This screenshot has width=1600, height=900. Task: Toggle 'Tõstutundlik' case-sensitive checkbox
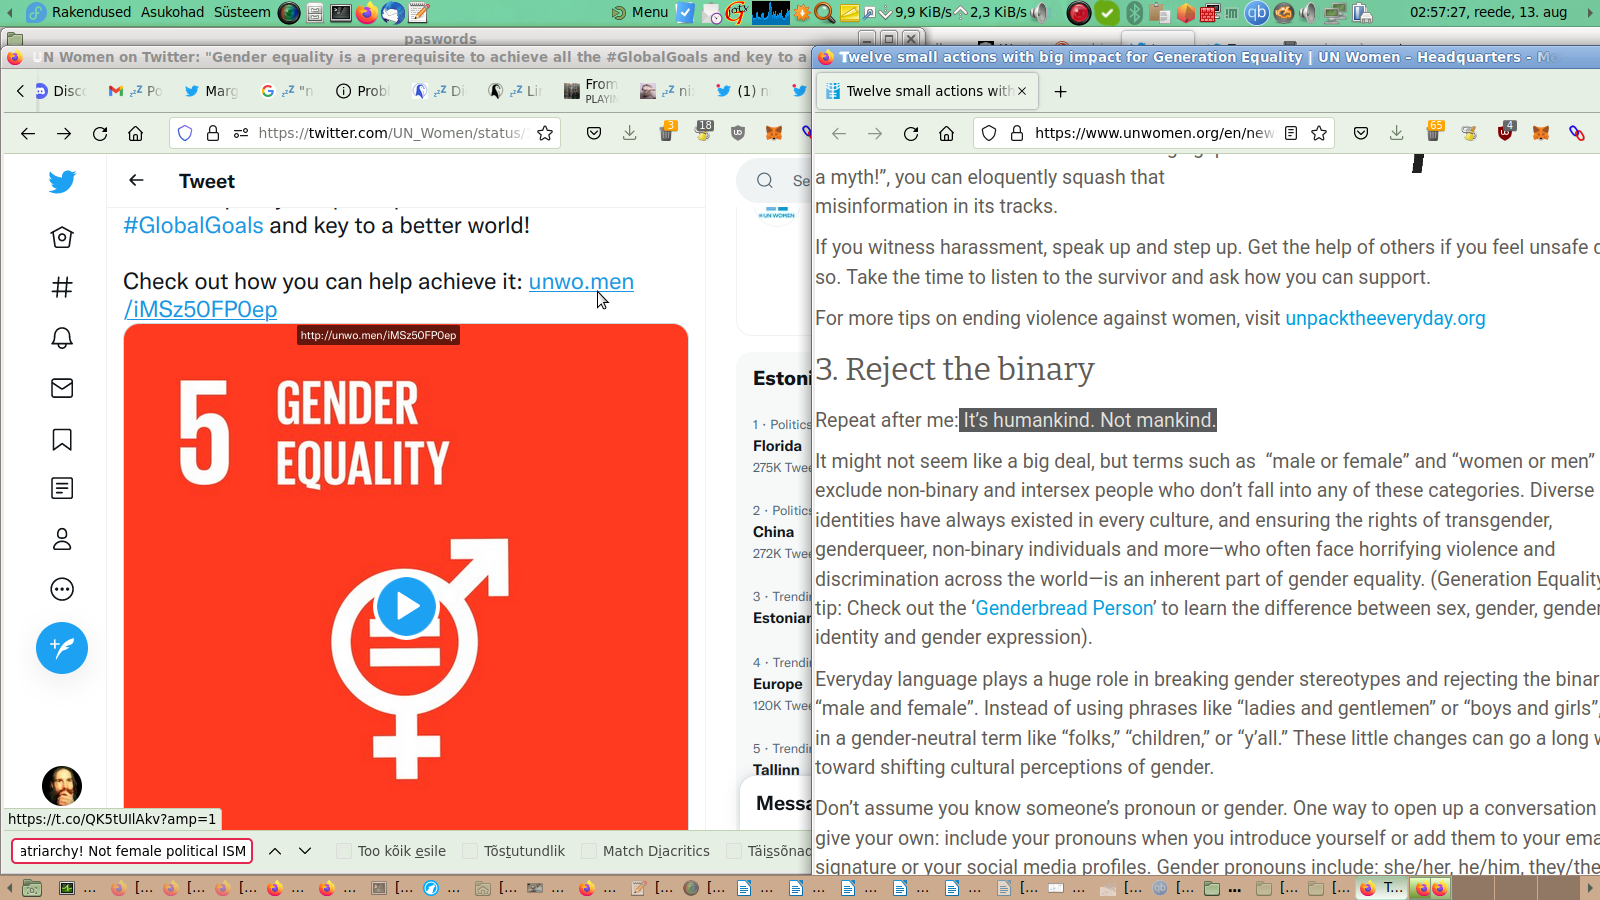[470, 851]
